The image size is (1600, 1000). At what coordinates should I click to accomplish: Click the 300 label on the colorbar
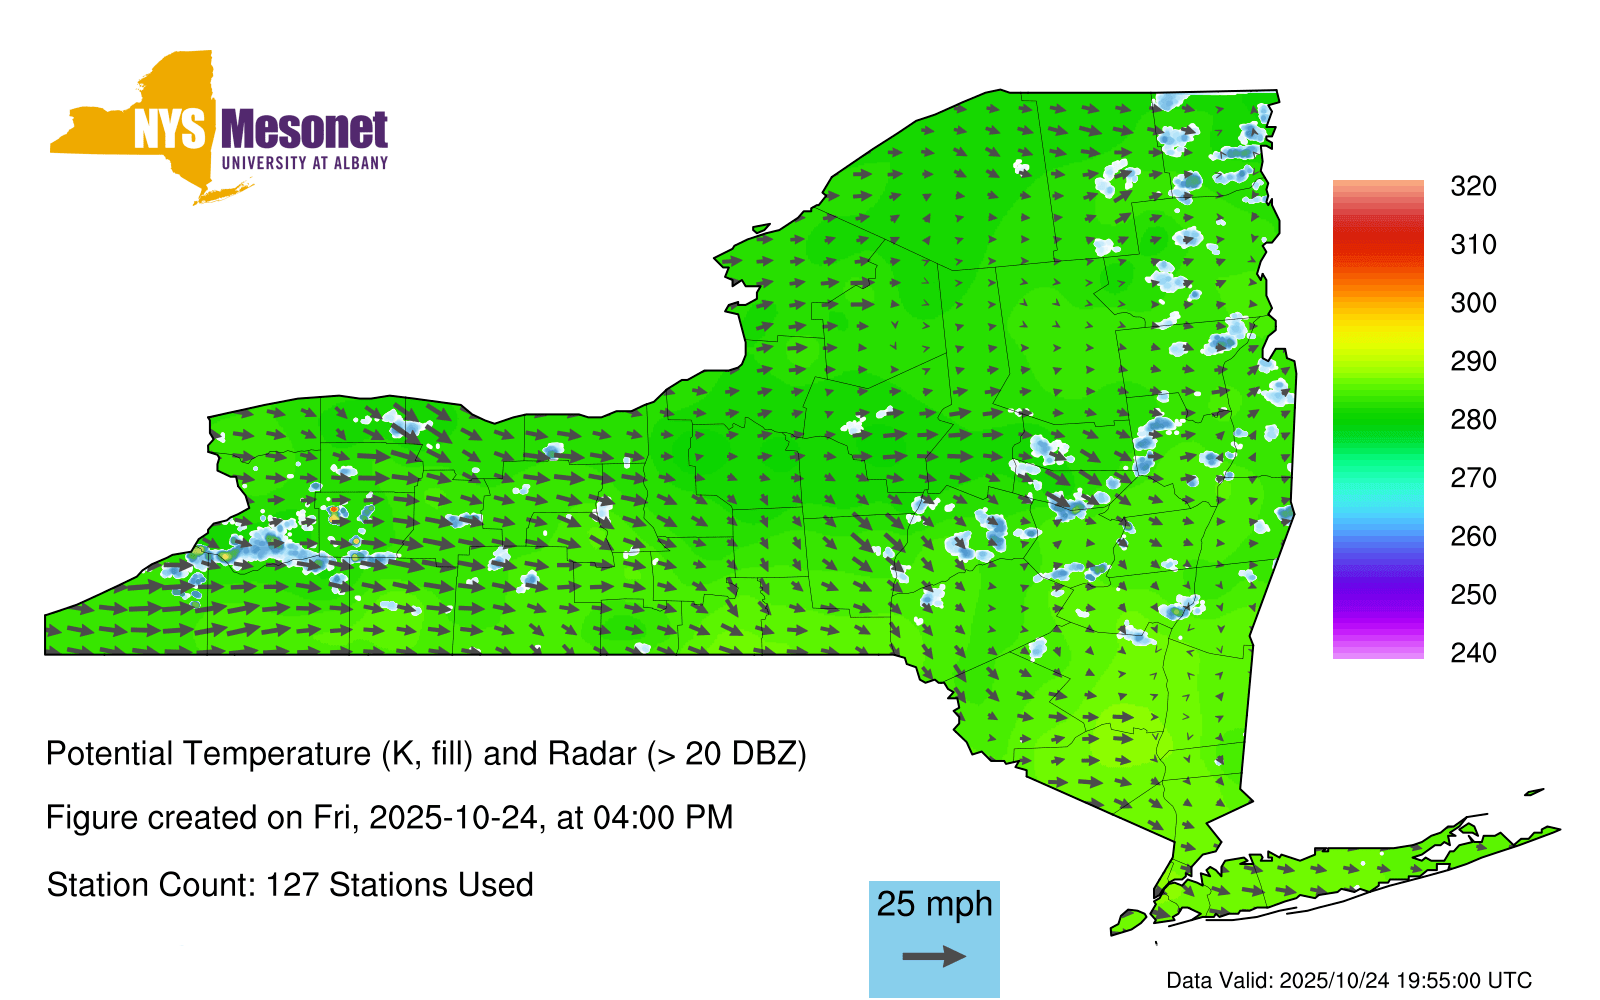1473,303
